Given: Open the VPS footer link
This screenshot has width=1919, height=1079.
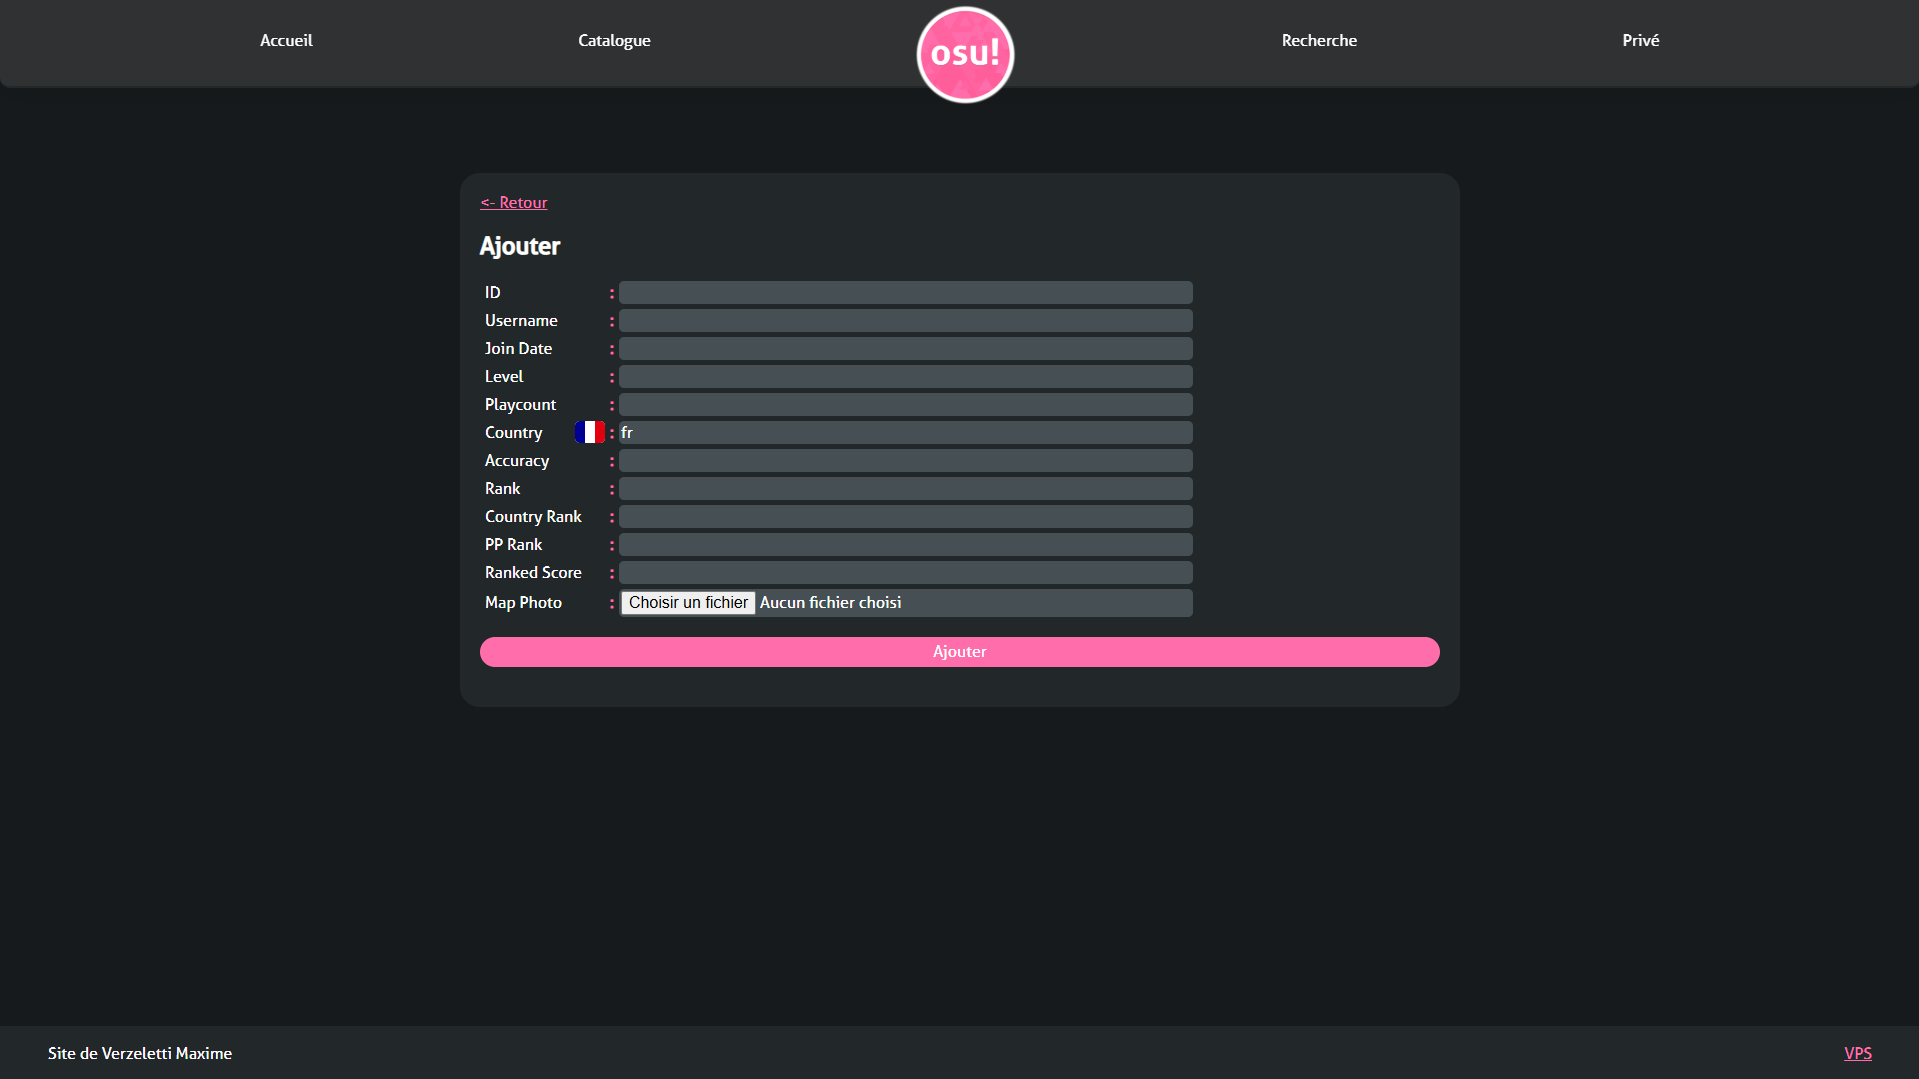Looking at the screenshot, I should (1857, 1053).
